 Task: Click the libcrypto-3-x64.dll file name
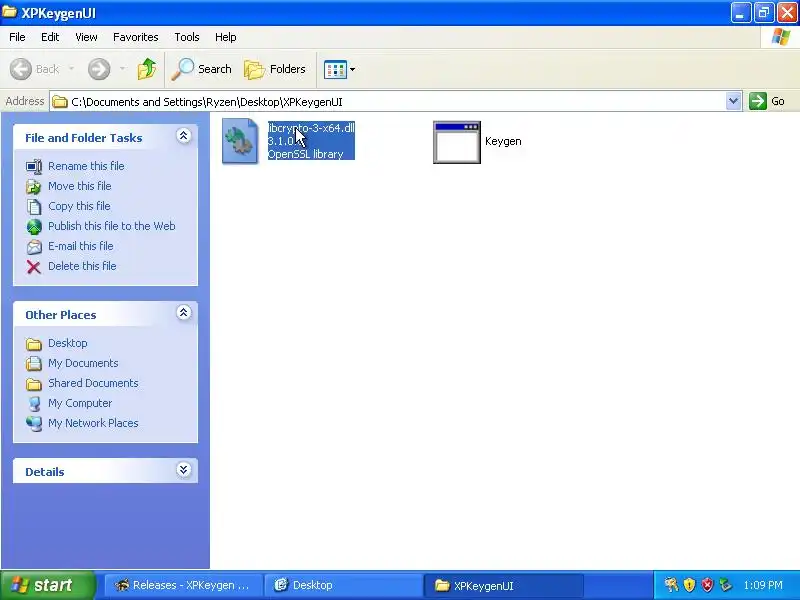tap(311, 128)
